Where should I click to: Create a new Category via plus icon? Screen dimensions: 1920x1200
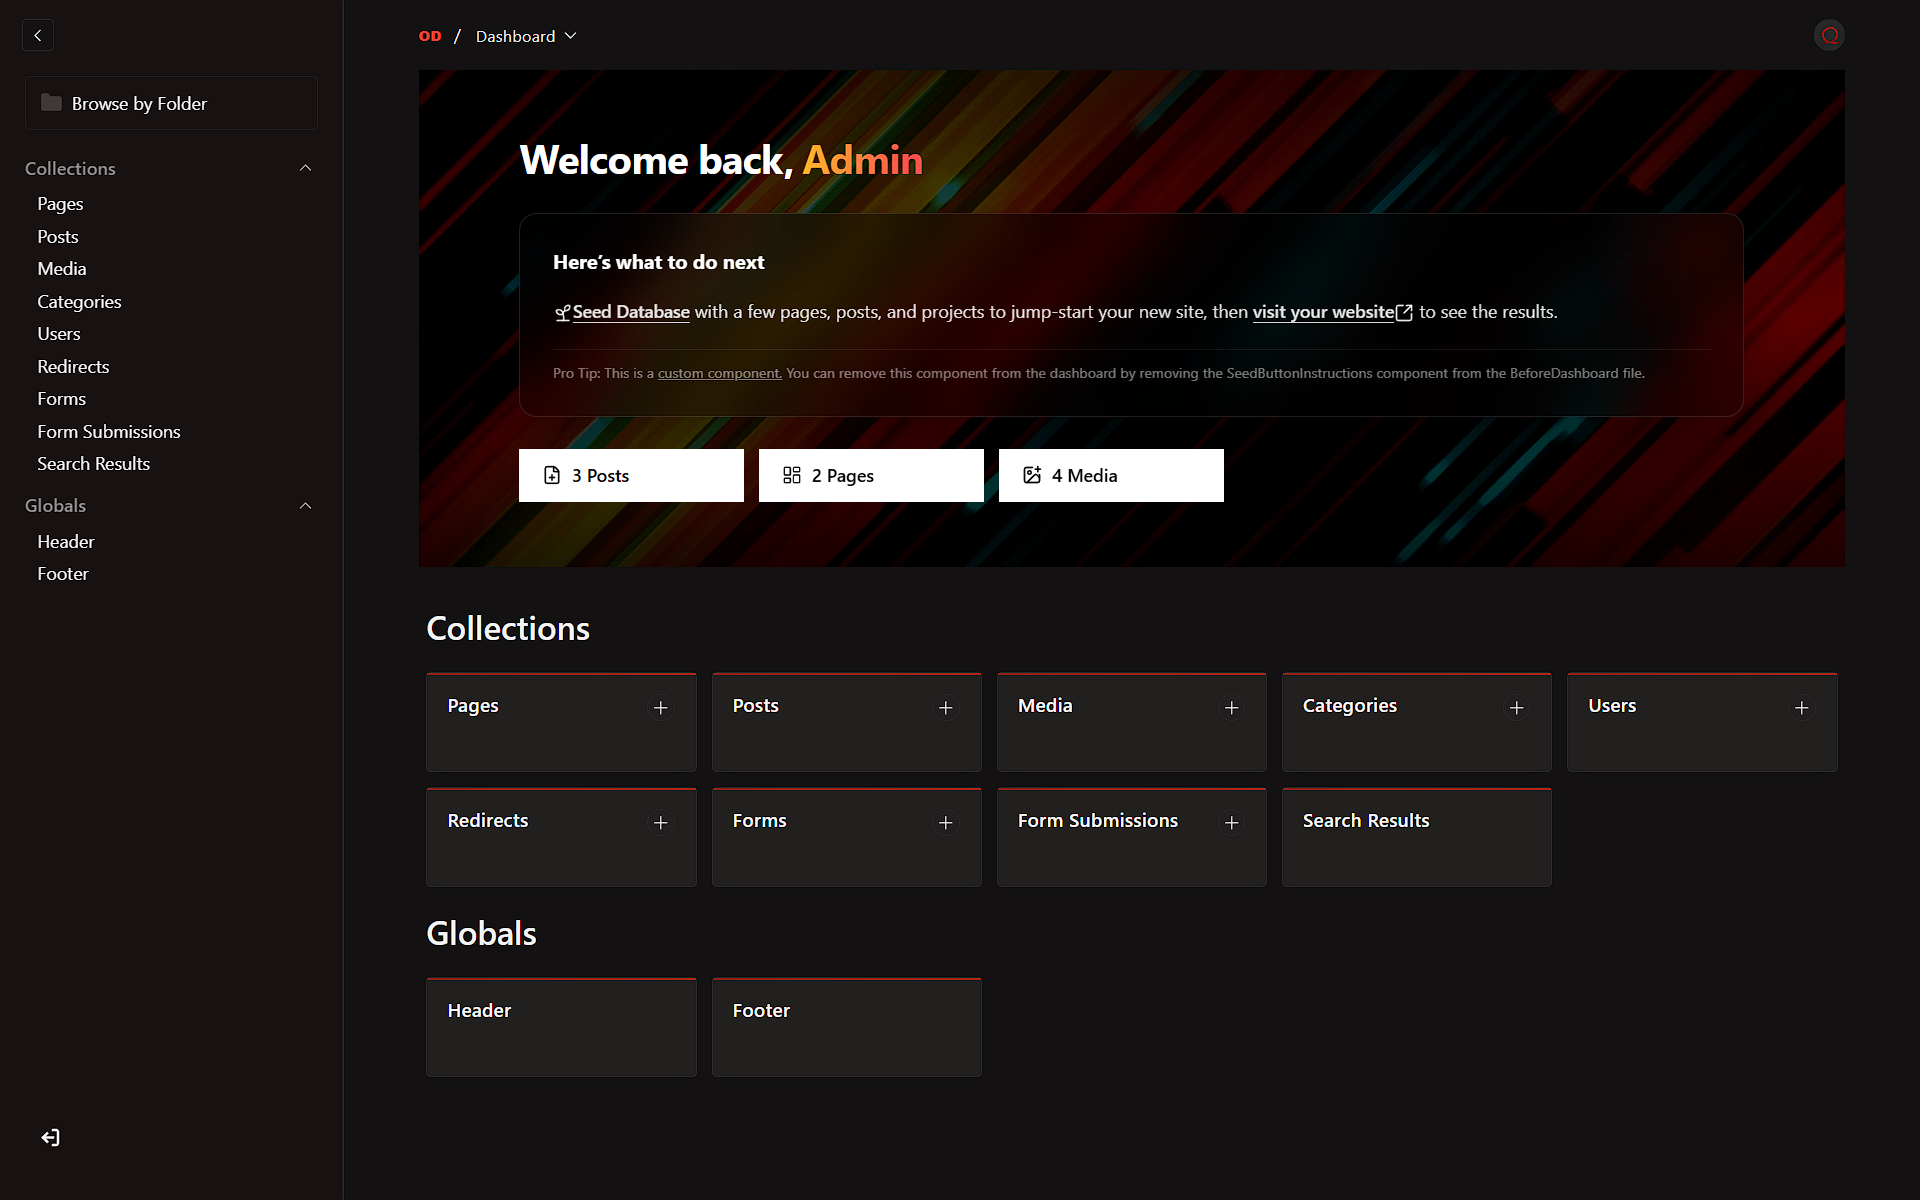pos(1516,707)
